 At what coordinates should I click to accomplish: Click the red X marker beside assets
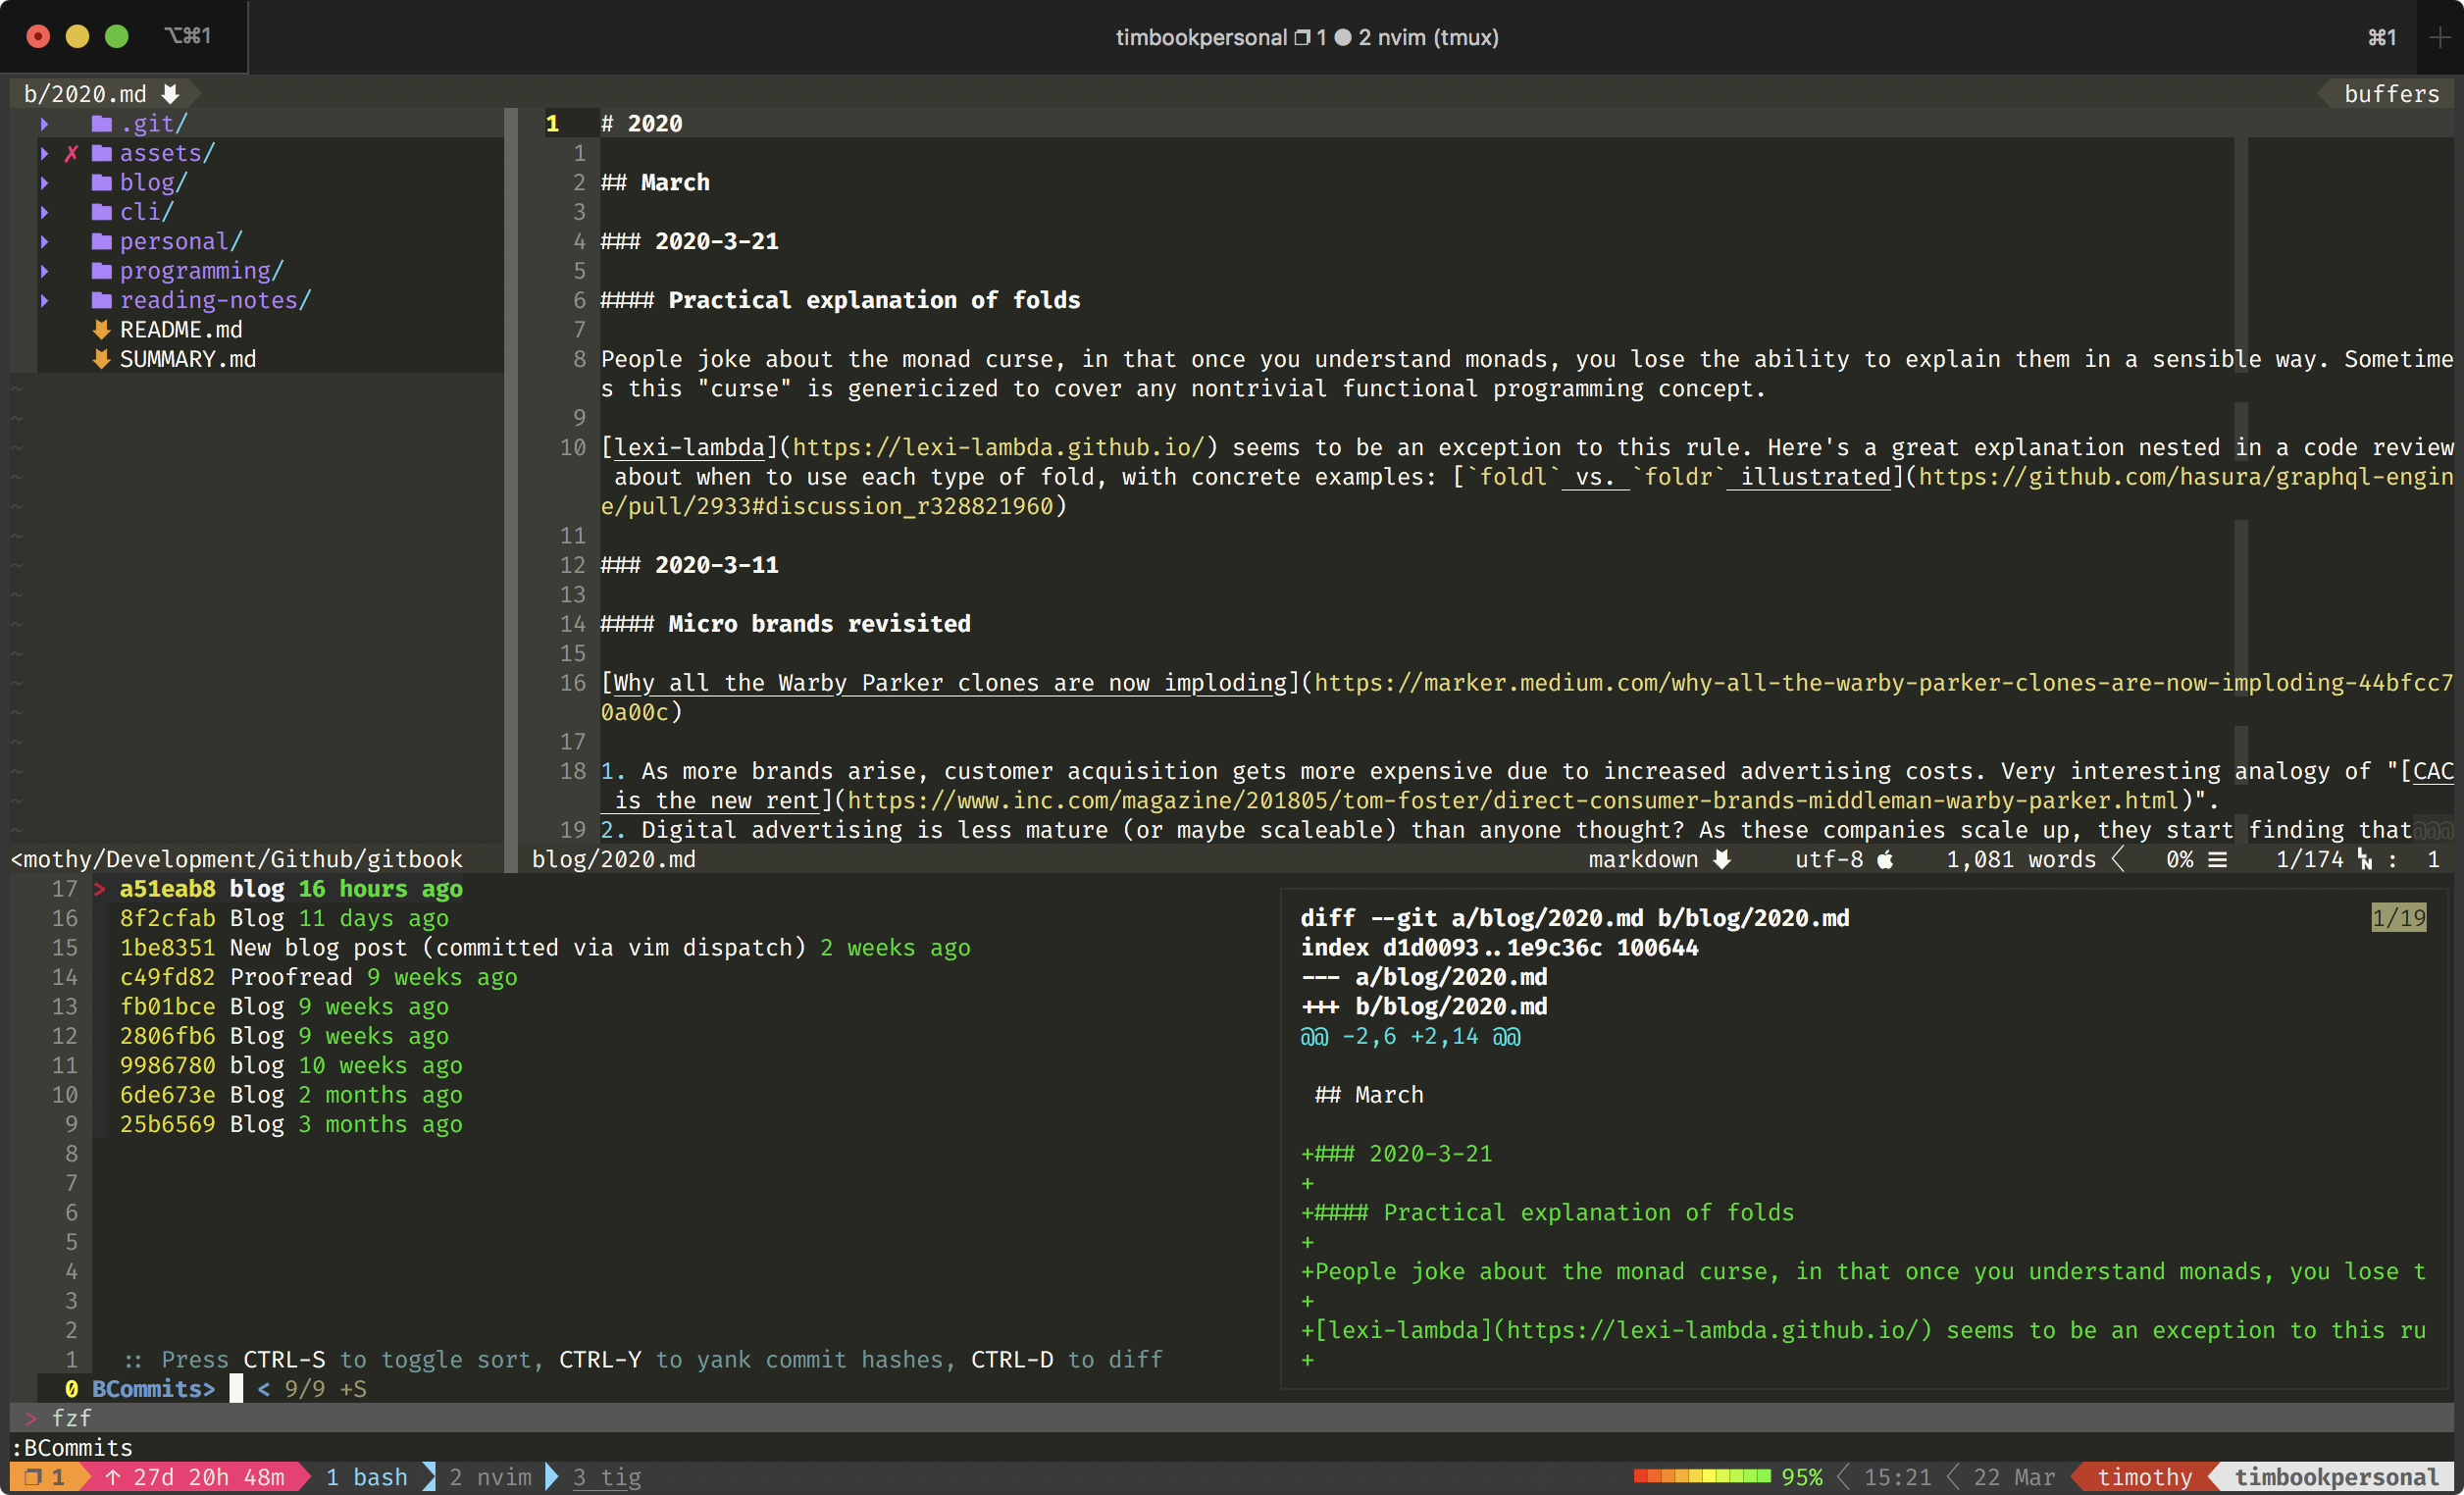pos(71,153)
